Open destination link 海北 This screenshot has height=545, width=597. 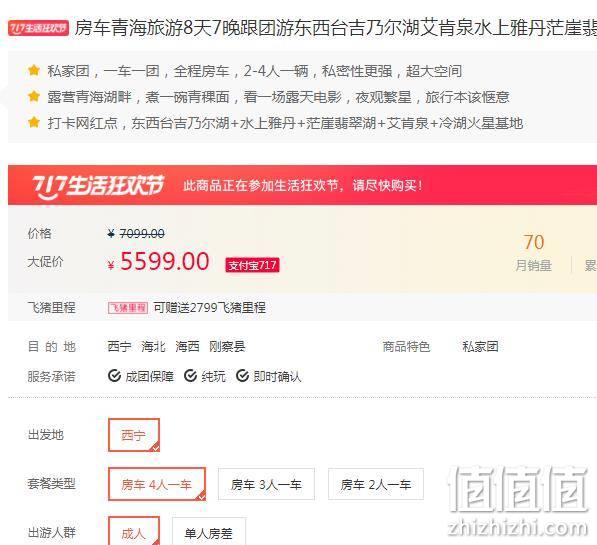[x=153, y=347]
